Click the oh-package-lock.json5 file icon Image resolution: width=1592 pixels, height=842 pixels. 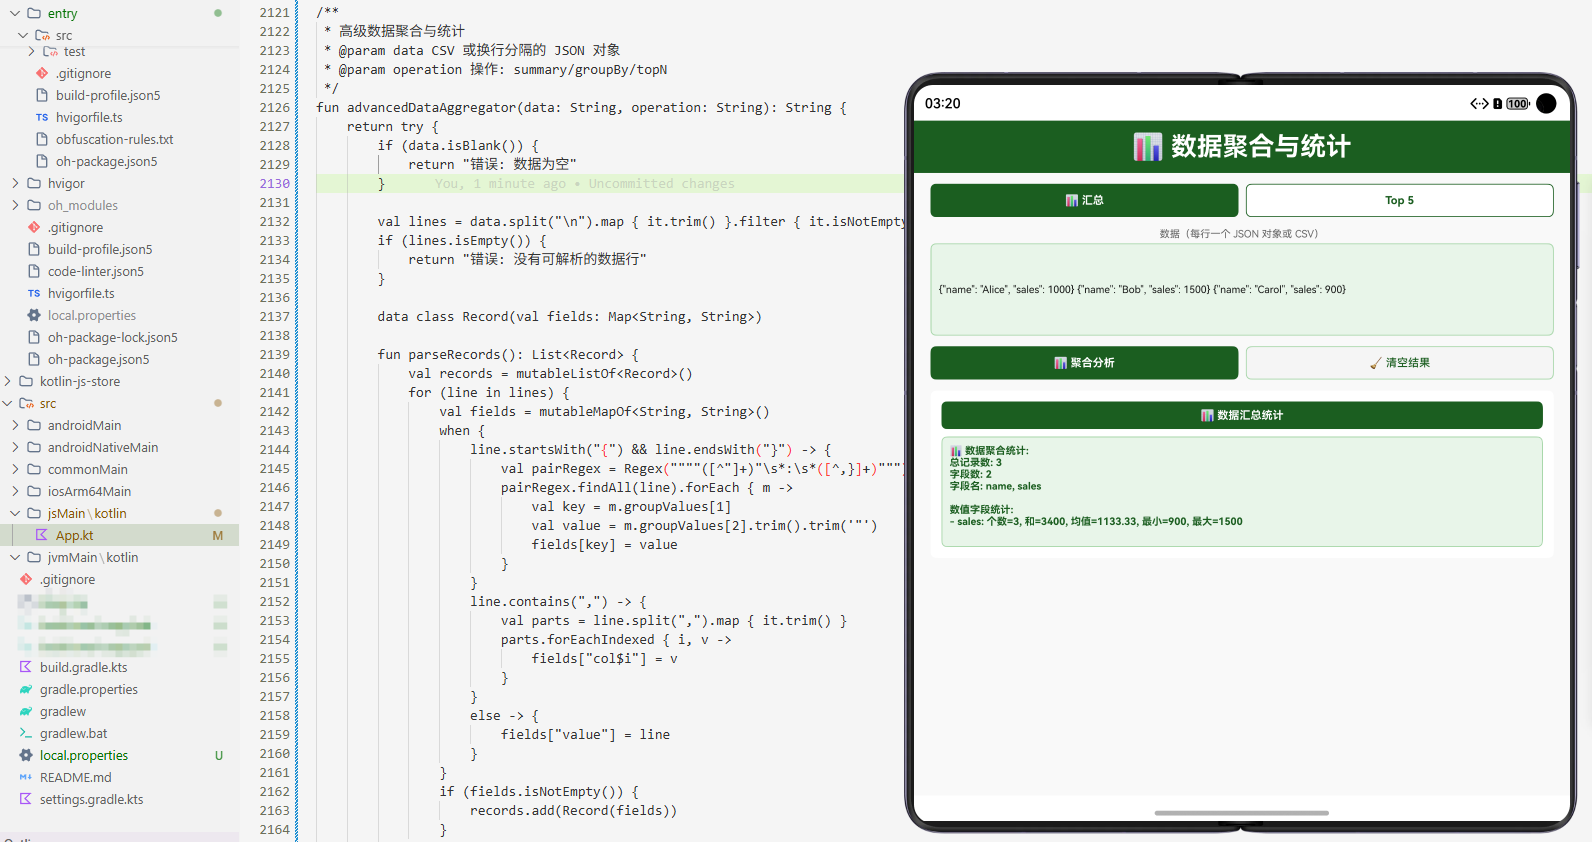coord(34,337)
